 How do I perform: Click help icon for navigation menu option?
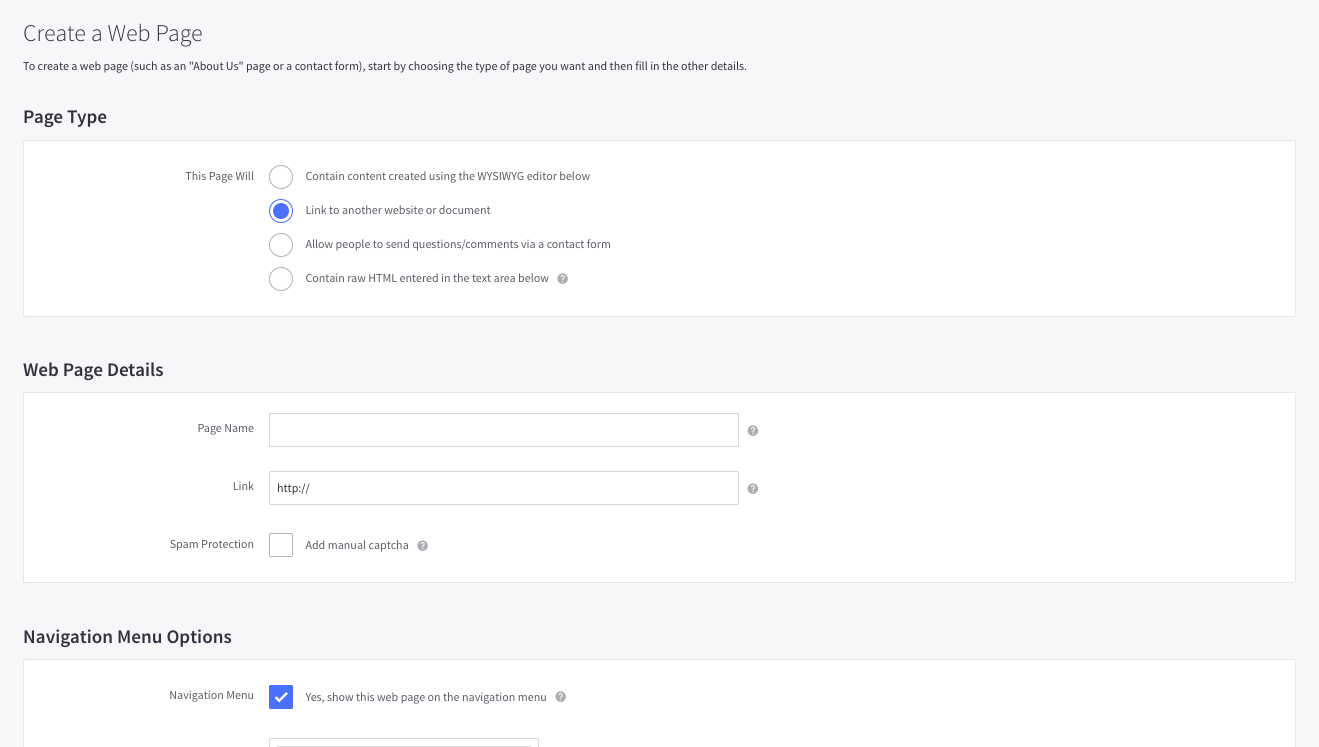point(560,697)
